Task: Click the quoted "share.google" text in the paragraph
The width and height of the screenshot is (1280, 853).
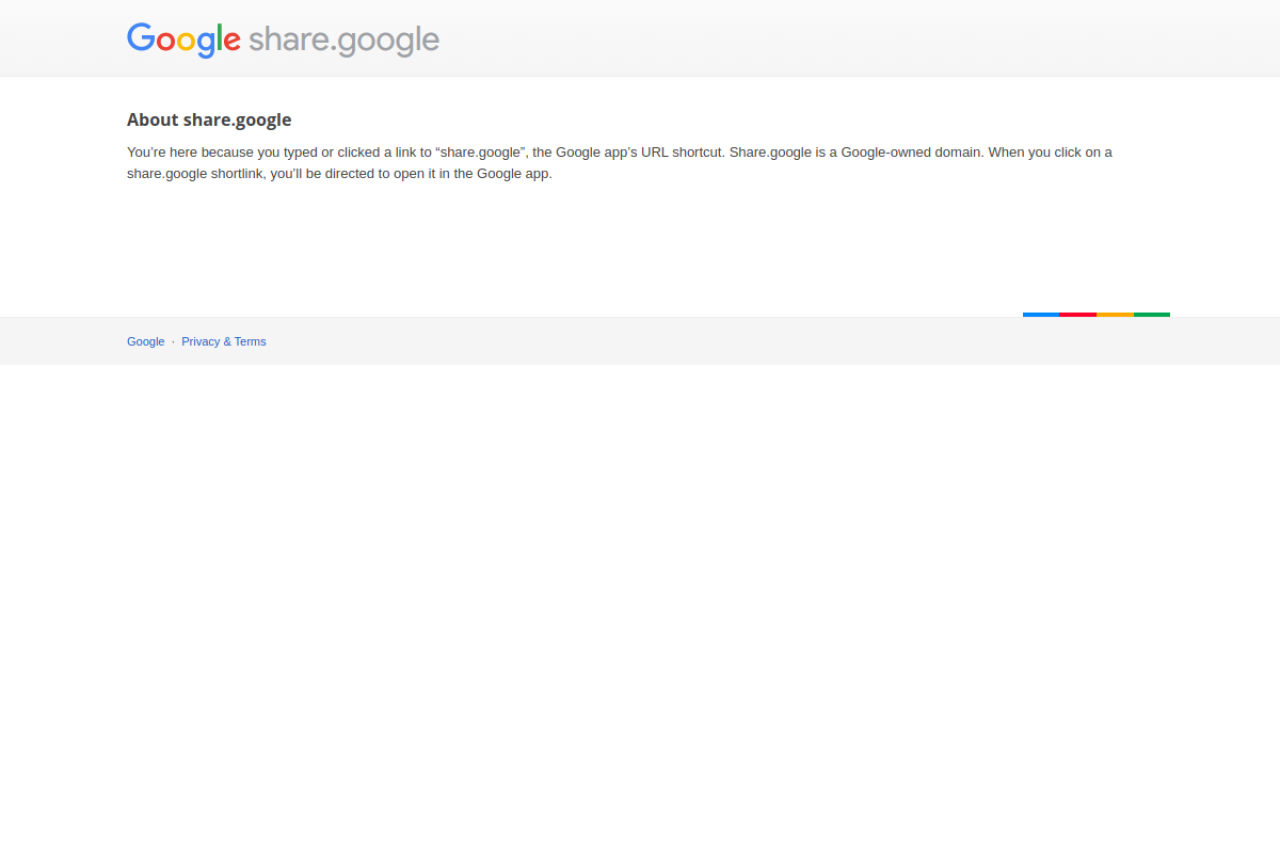Action: (481, 153)
